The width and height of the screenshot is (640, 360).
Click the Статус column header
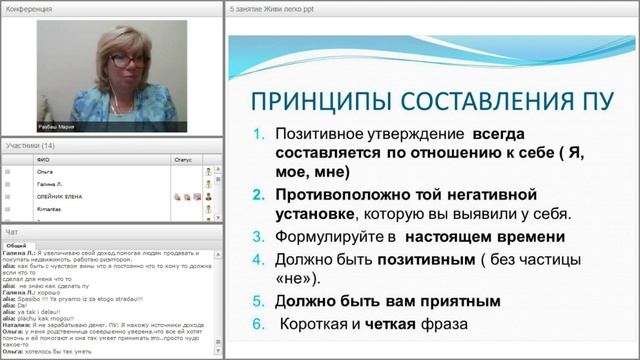[x=186, y=160]
